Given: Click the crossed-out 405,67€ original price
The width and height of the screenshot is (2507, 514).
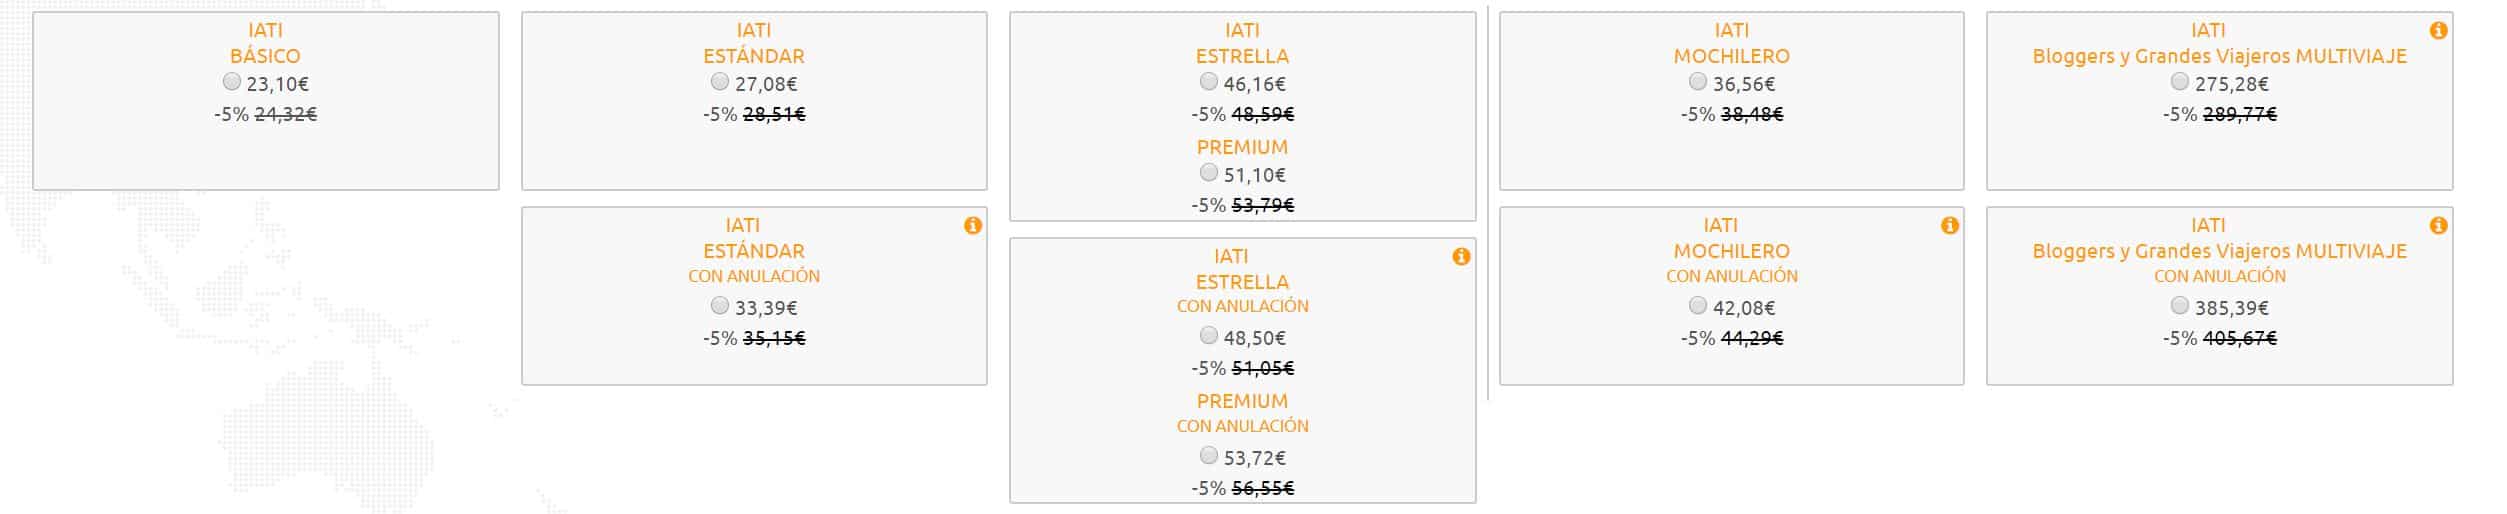Looking at the screenshot, I should click(2239, 339).
